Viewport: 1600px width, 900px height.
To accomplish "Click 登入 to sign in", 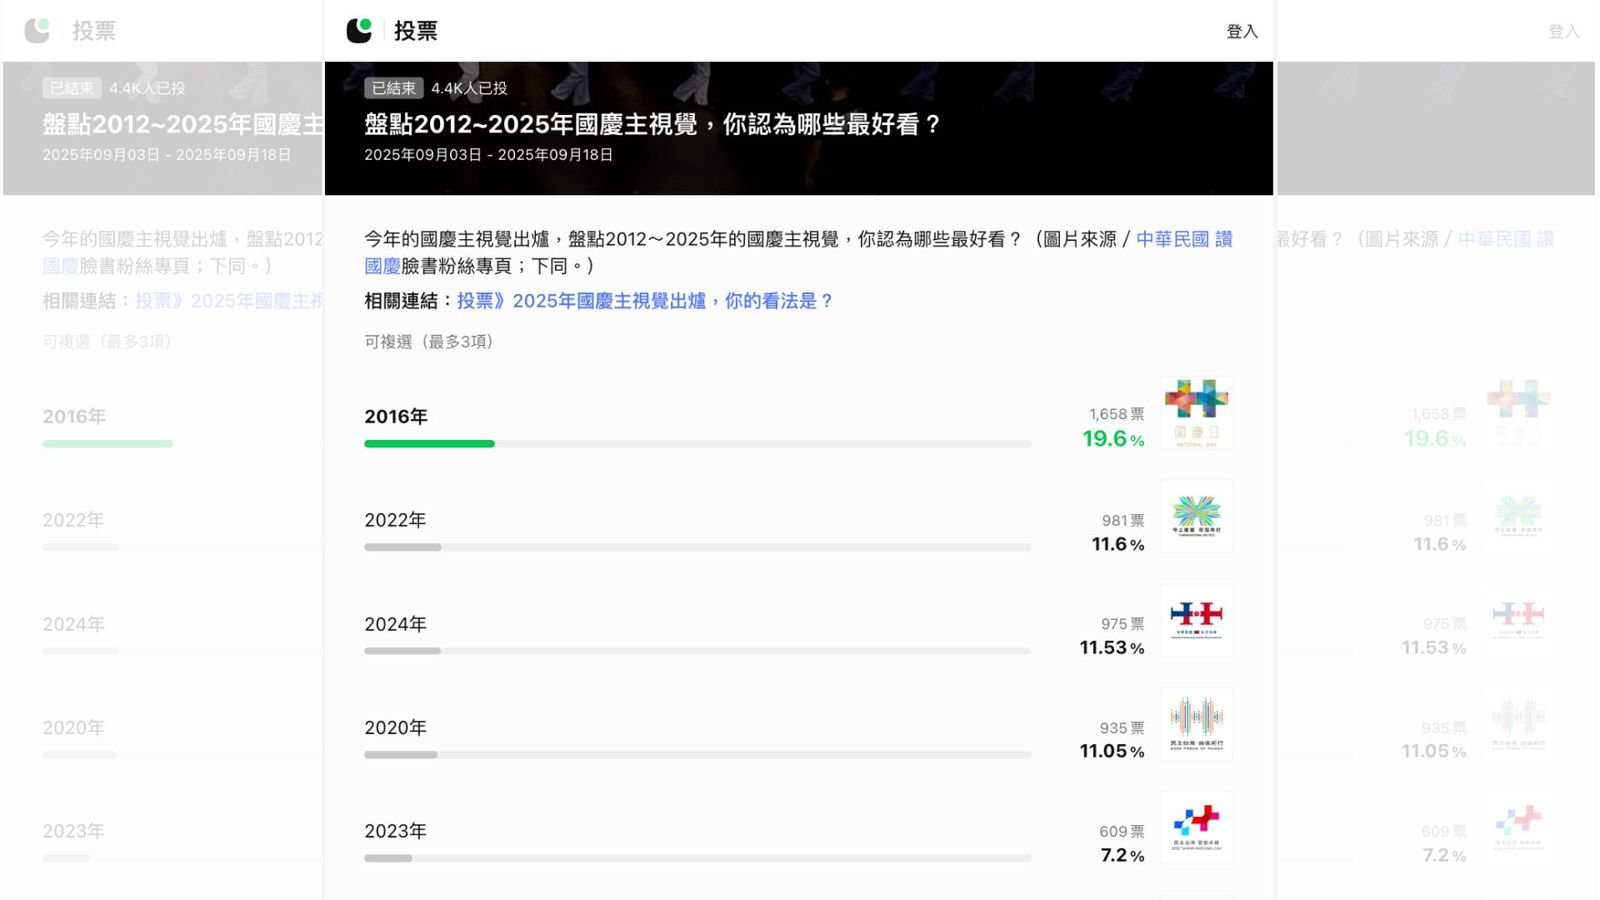I will coord(1243,31).
